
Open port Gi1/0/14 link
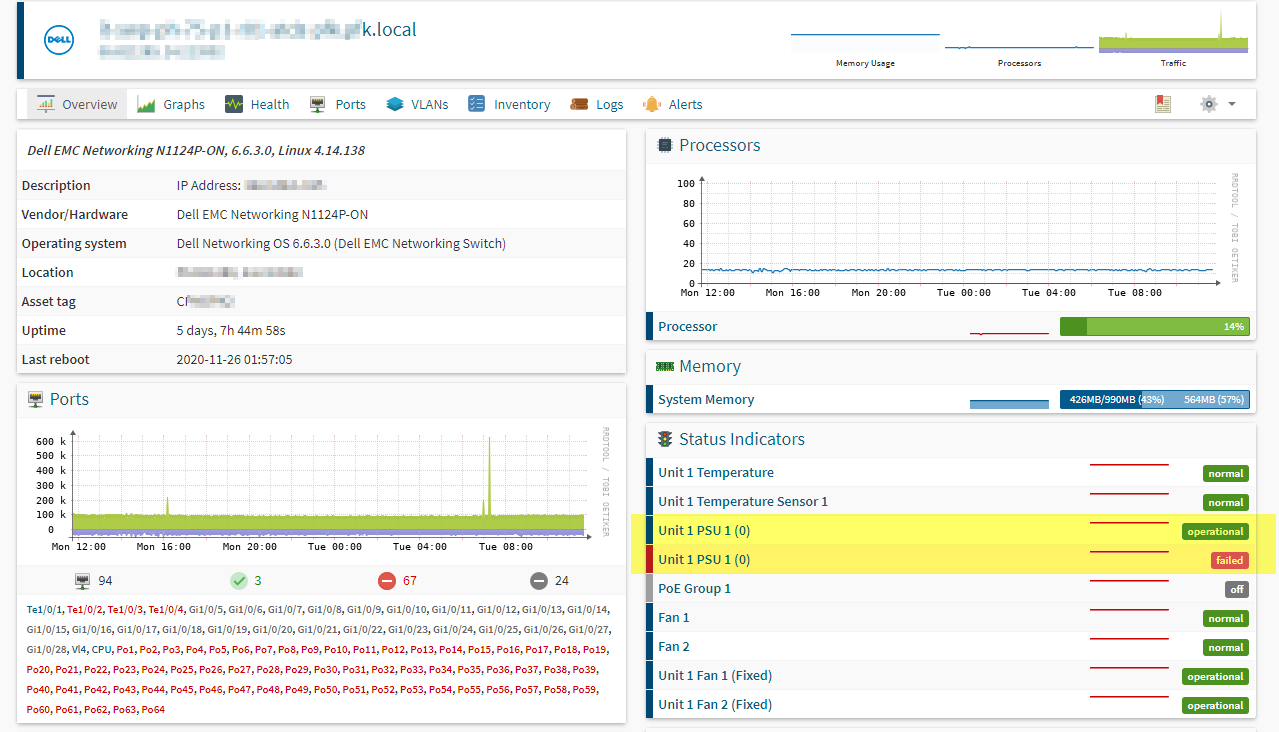click(588, 609)
